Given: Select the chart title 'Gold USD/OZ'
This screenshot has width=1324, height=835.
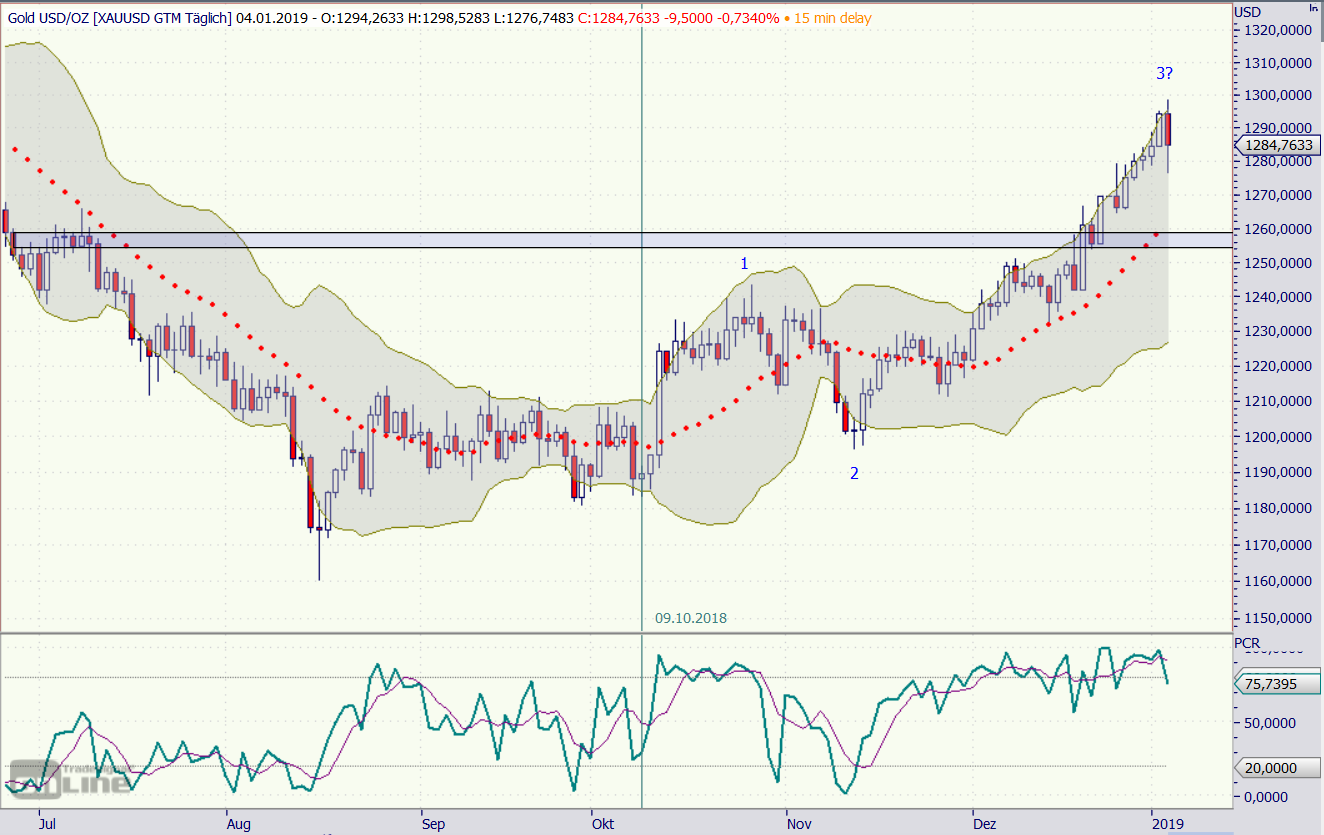Looking at the screenshot, I should [48, 18].
